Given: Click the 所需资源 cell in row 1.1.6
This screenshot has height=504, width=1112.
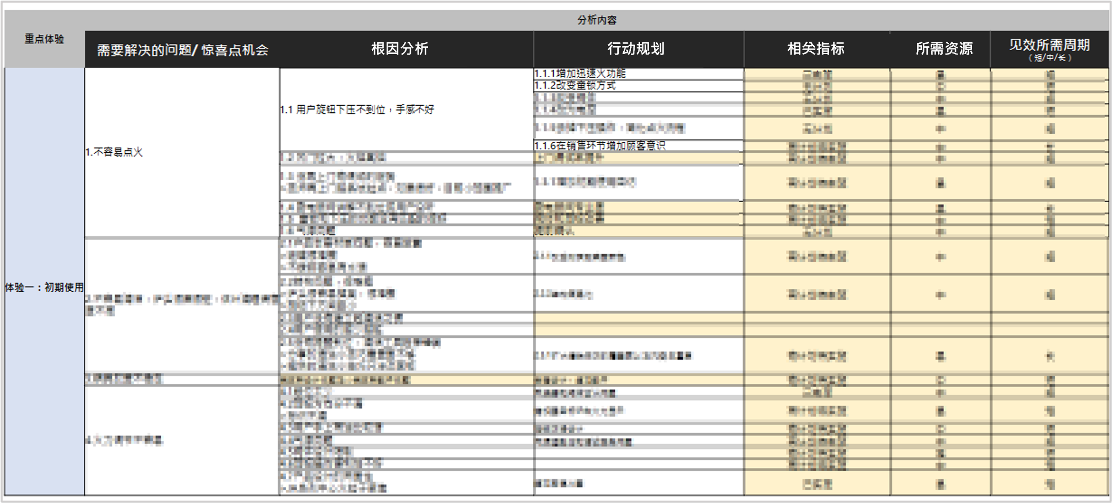Looking at the screenshot, I should [x=940, y=146].
